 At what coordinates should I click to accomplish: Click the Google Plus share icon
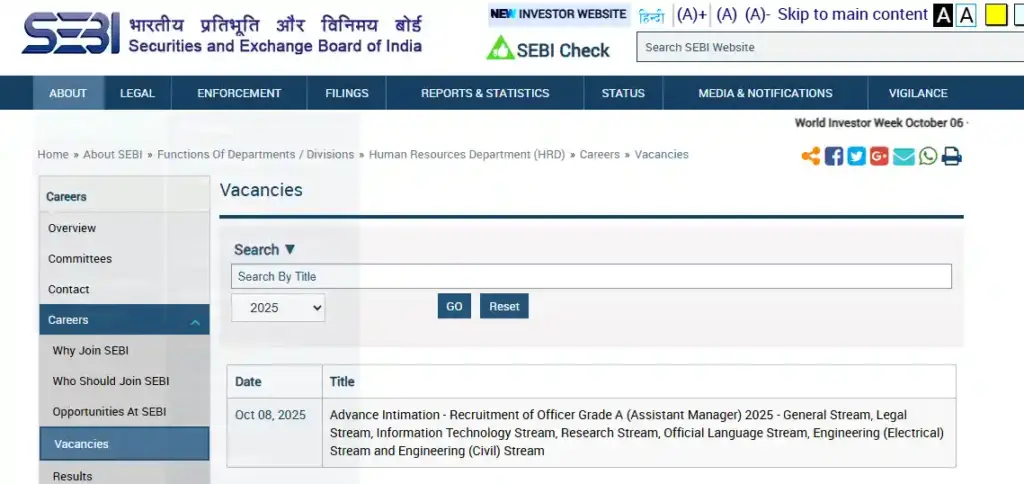pos(880,156)
